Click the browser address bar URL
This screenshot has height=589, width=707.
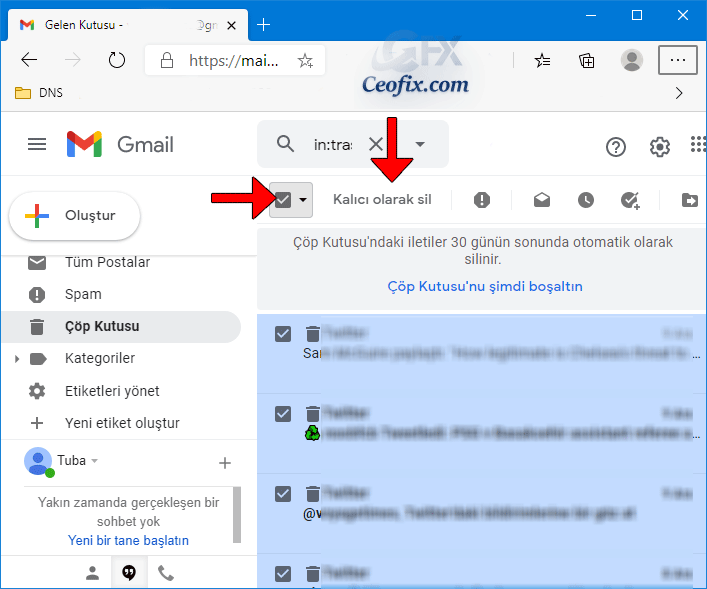click(x=234, y=60)
